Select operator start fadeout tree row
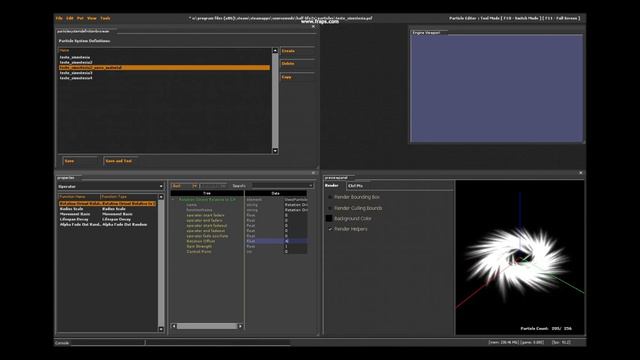 [x=207, y=226]
